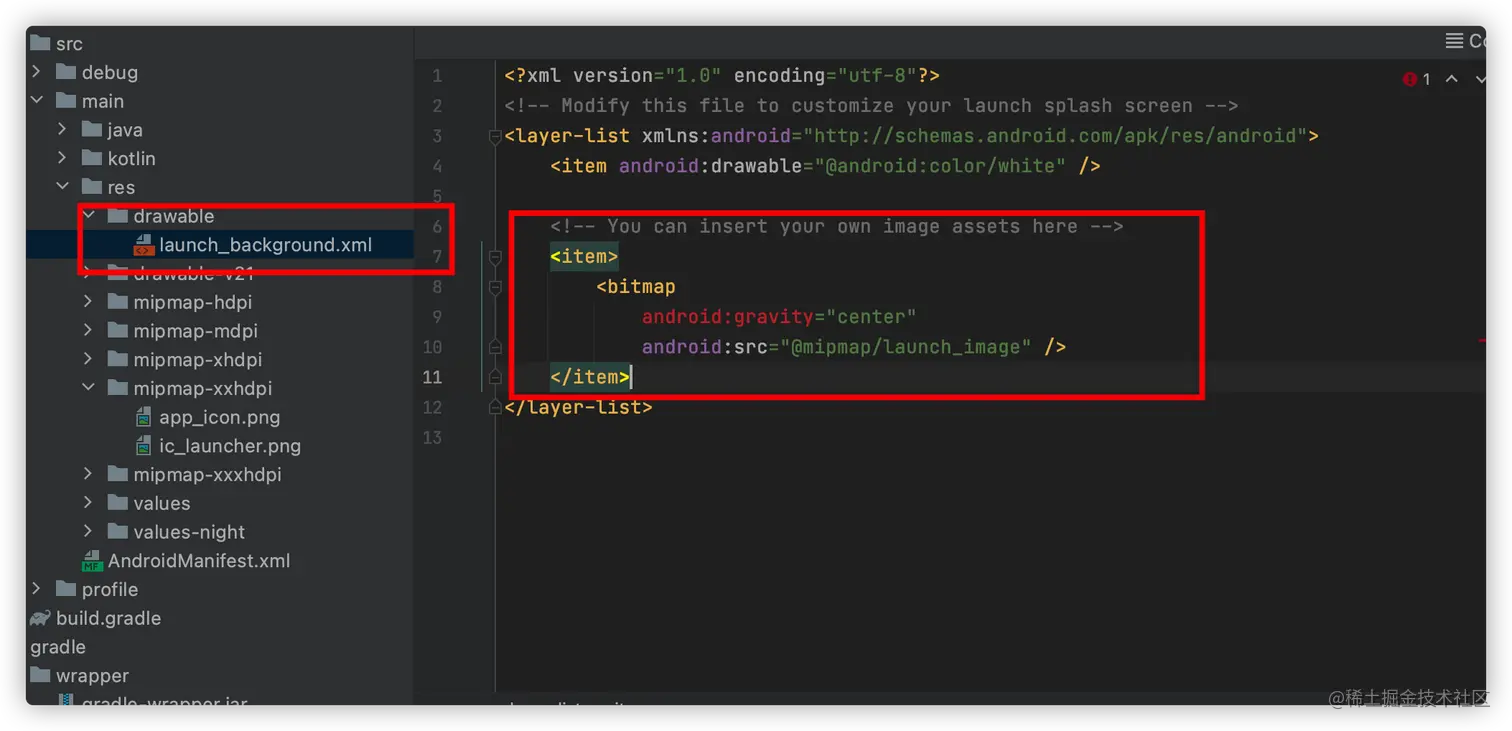Screen dimensions: 1512x731
Task: Click the opening <item> tag on line 7
Action: pyautogui.click(x=584, y=257)
